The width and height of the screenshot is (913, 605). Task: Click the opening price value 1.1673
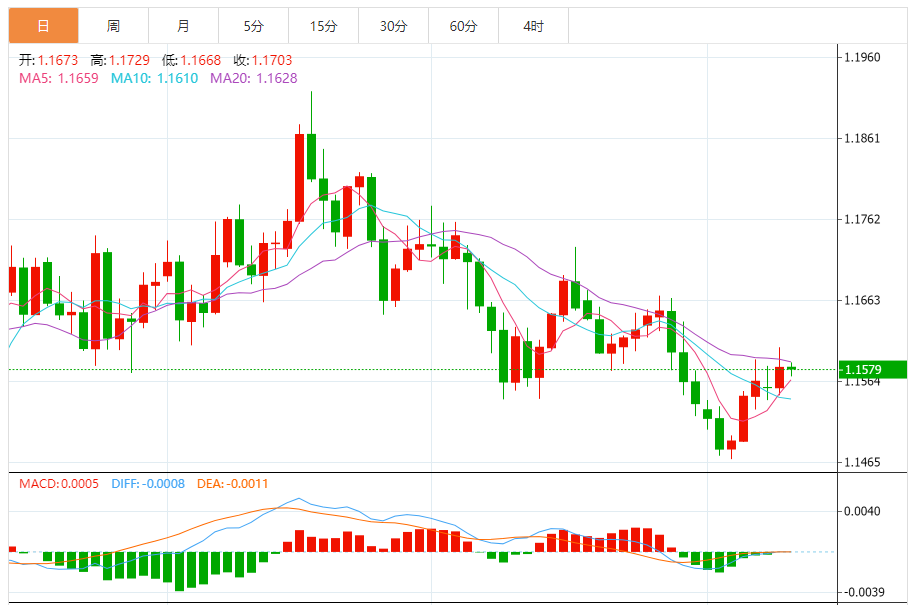coord(58,60)
